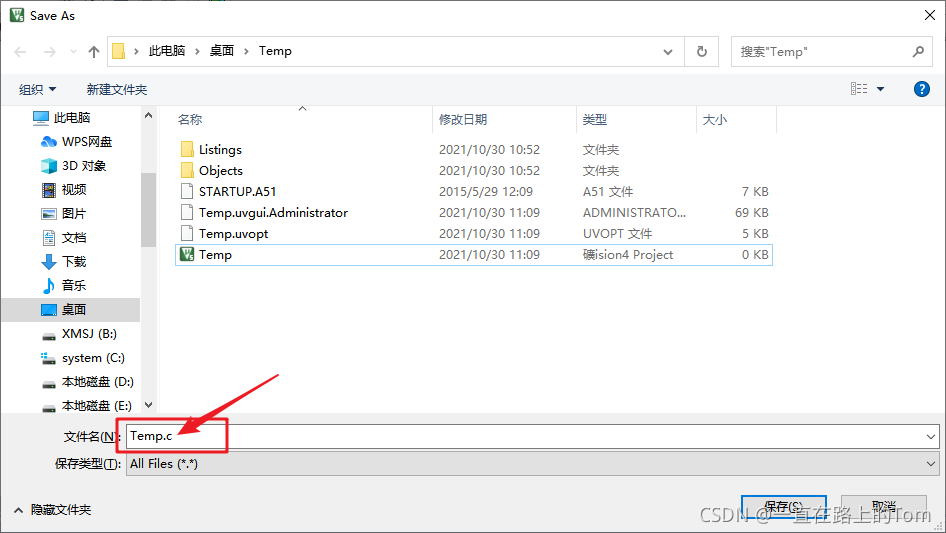Select the Listings folder

[x=474, y=150]
